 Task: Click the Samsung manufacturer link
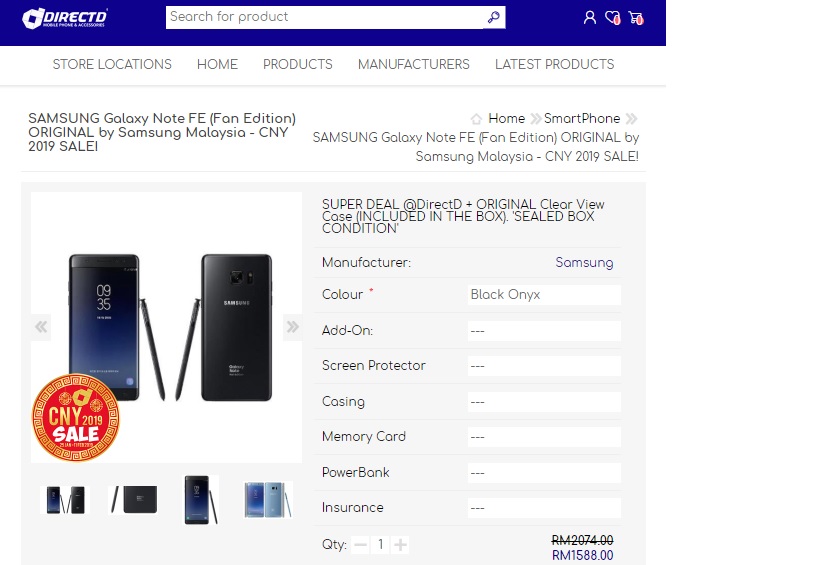point(584,262)
